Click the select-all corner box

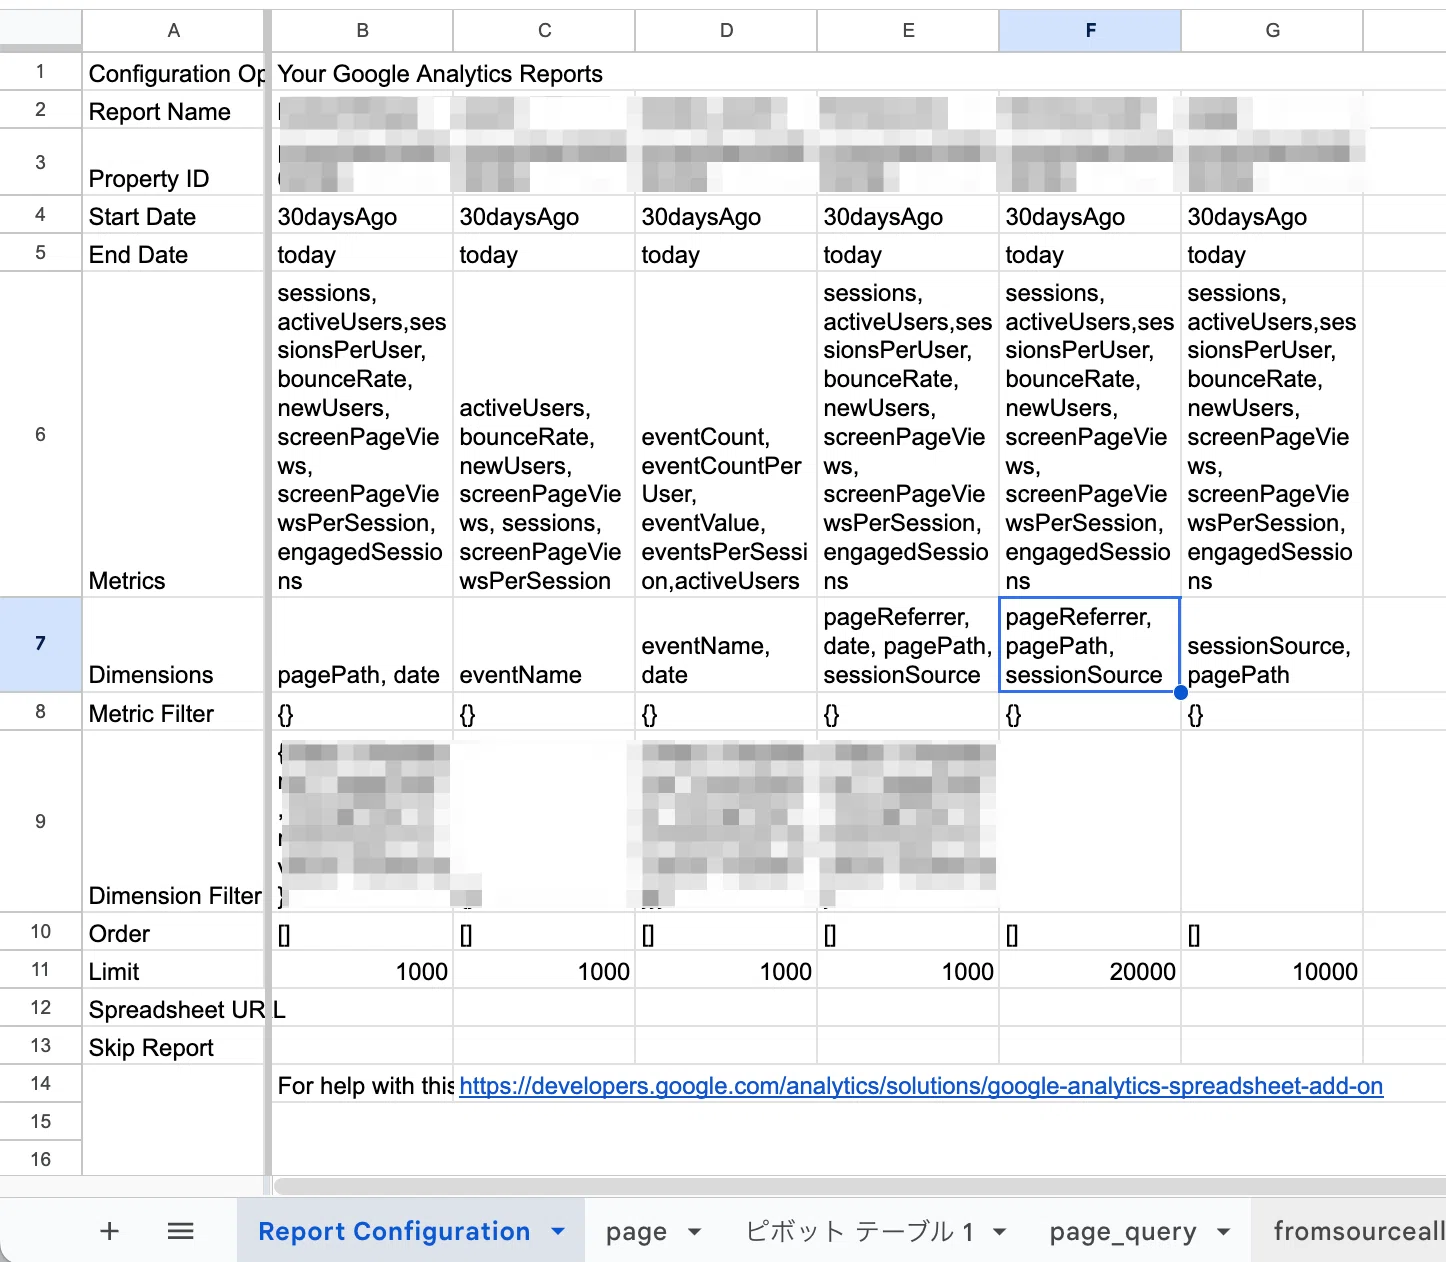[x=41, y=30]
